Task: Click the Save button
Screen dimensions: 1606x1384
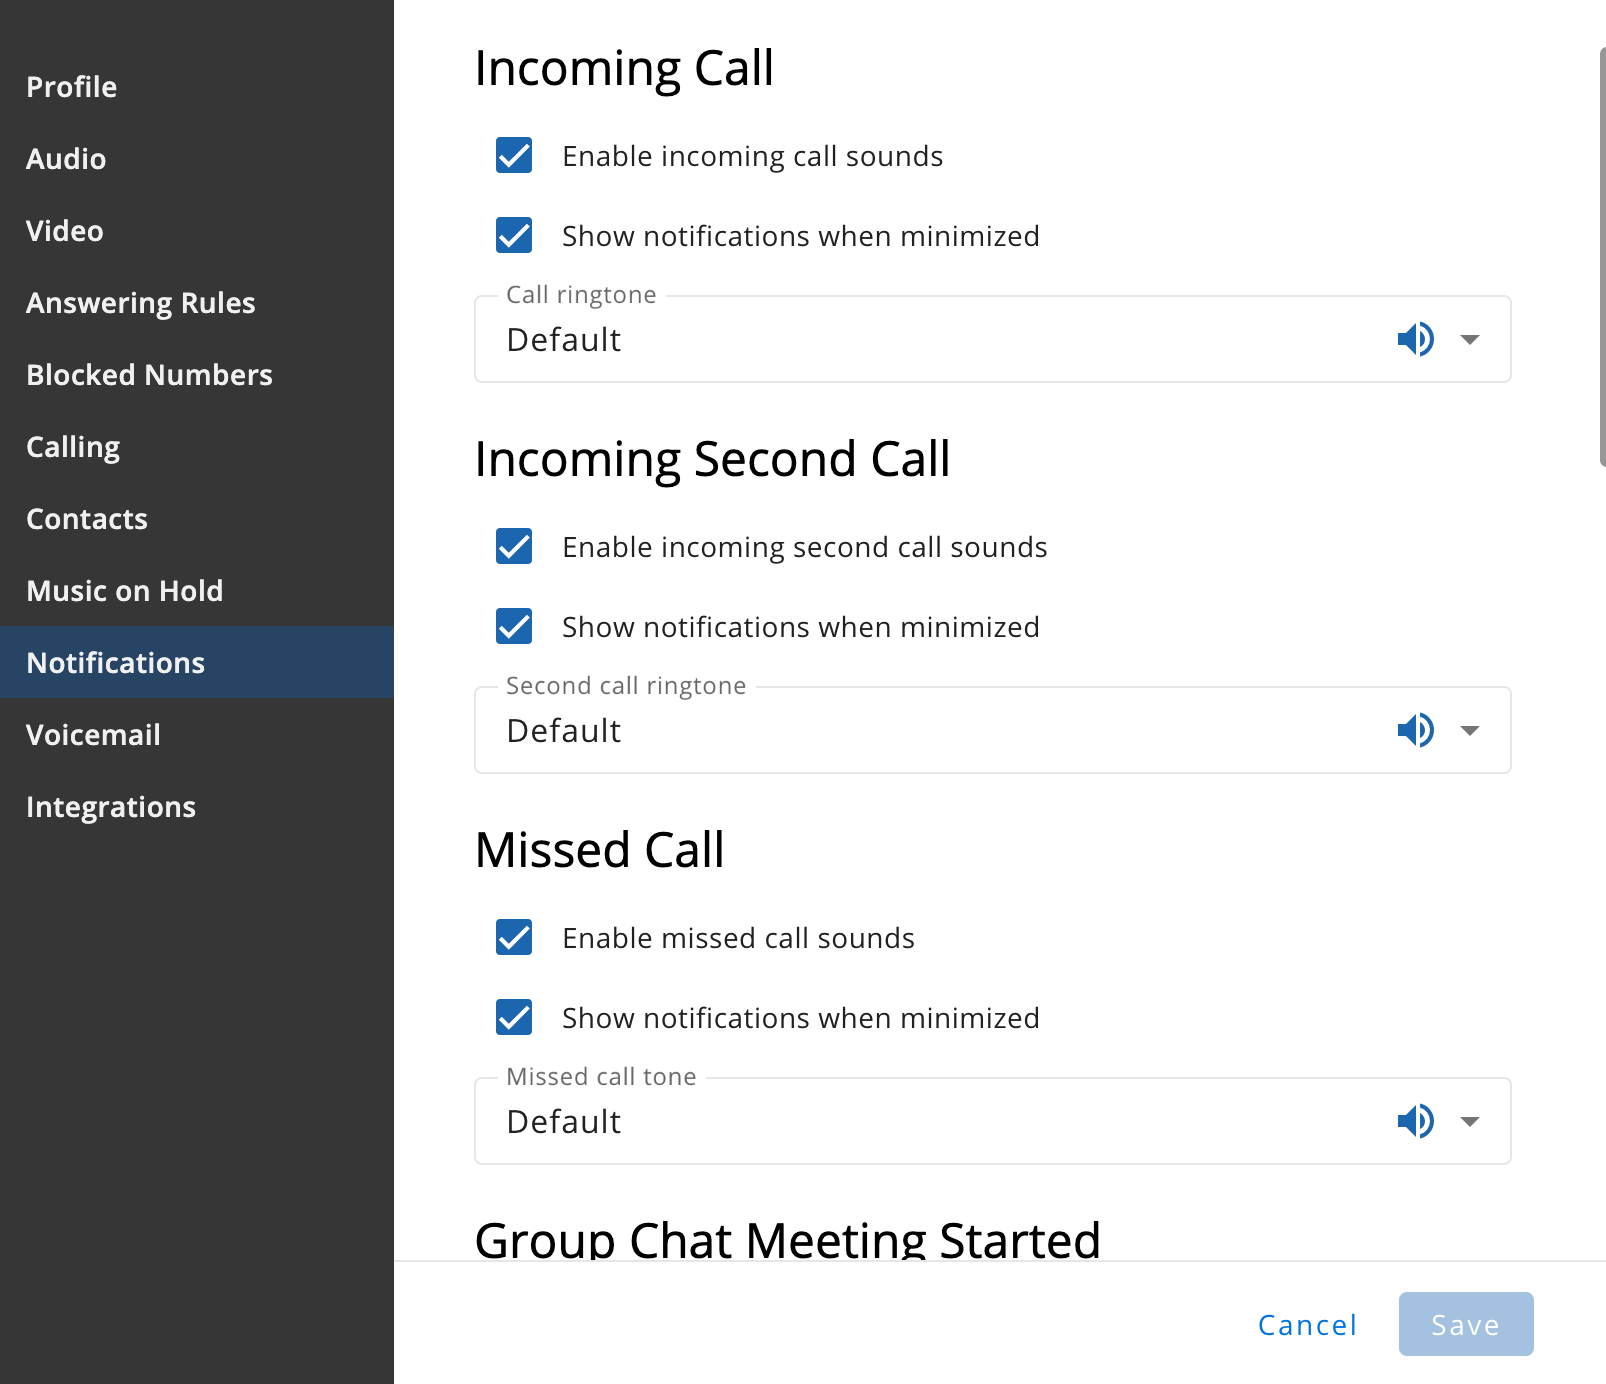Action: [x=1466, y=1324]
